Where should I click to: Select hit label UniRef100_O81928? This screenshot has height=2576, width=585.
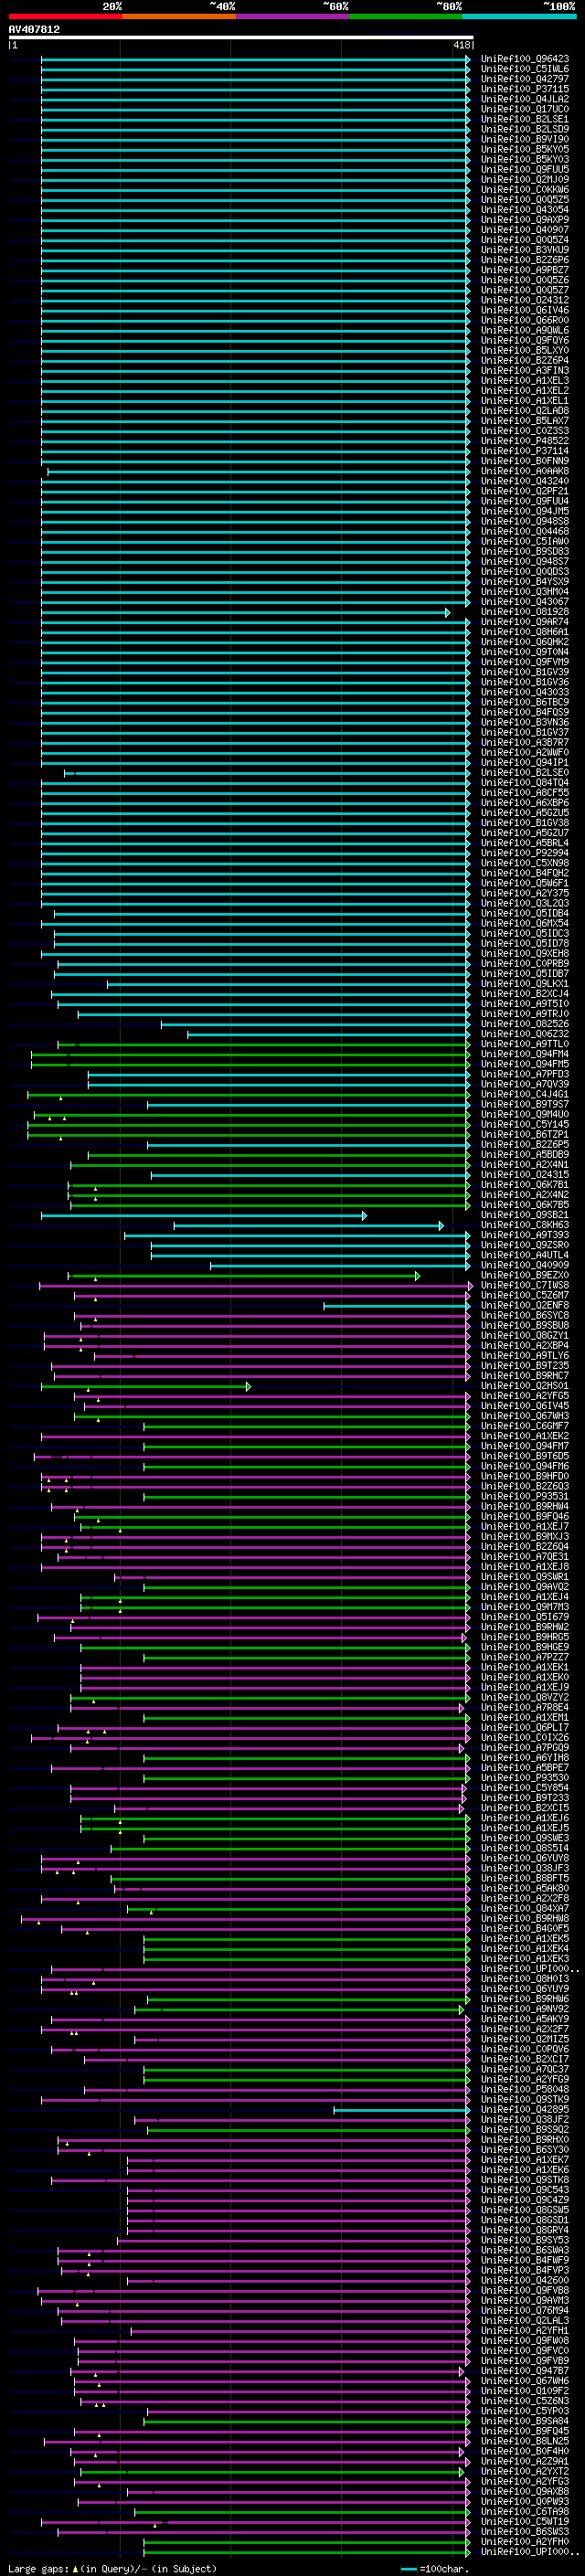coord(525,612)
